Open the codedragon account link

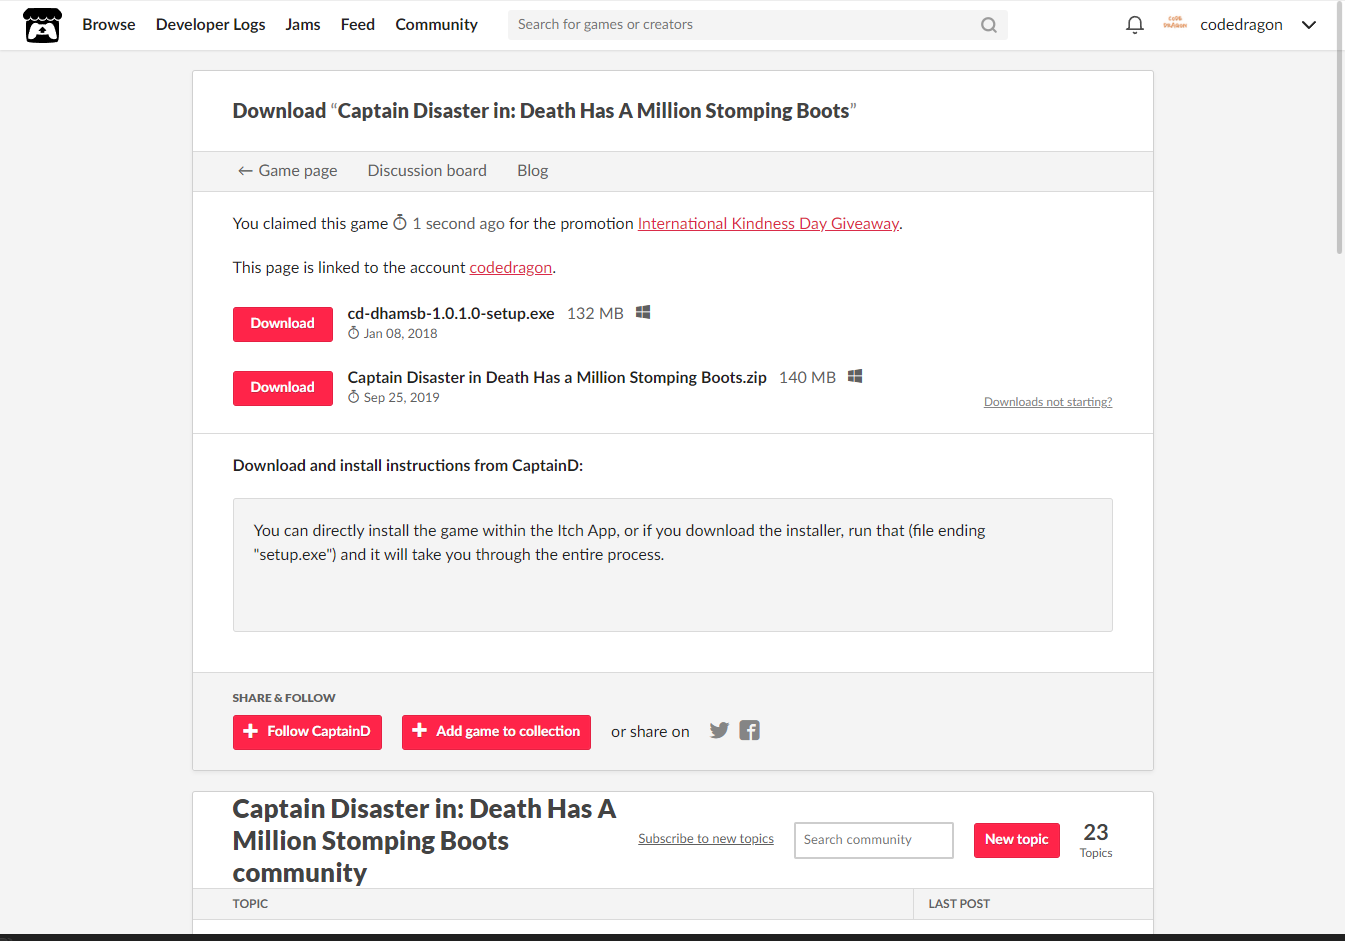coord(511,268)
